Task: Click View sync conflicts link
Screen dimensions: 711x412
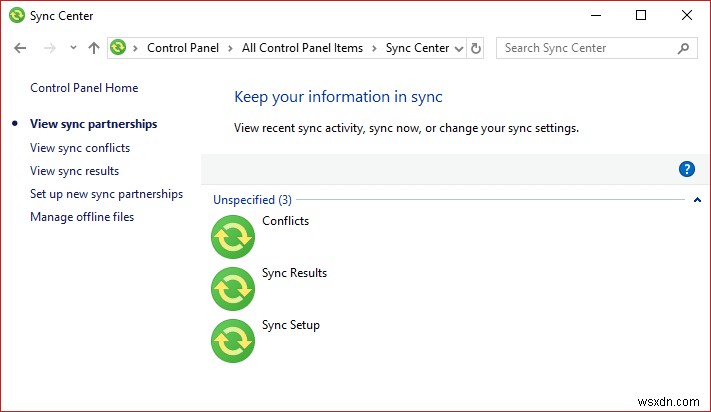Action: (80, 148)
